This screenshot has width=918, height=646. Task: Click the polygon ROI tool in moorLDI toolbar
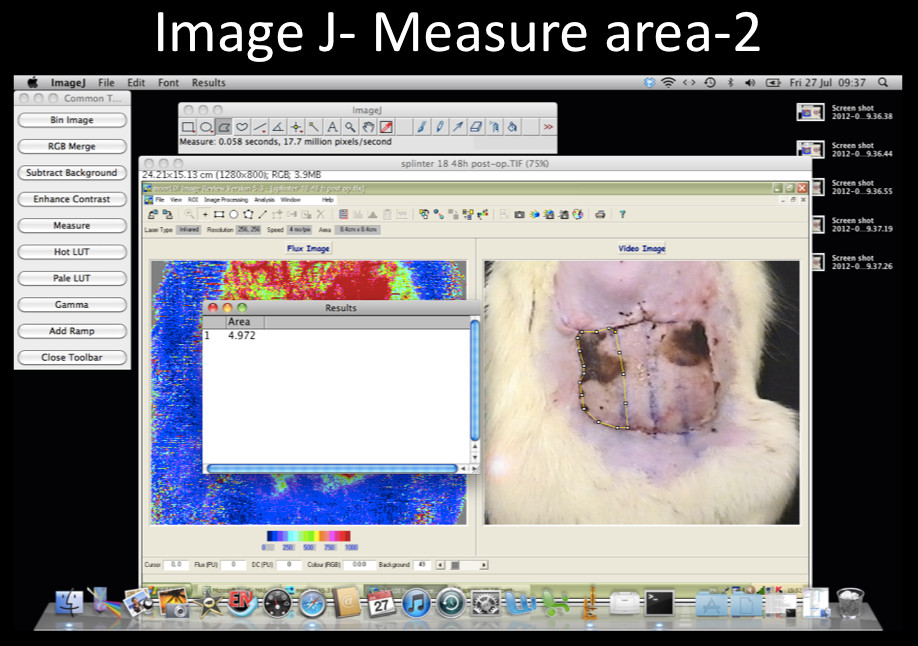pyautogui.click(x=248, y=214)
